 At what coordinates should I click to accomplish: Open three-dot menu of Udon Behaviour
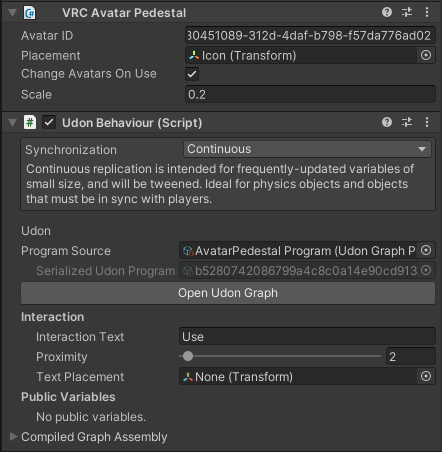point(427,122)
